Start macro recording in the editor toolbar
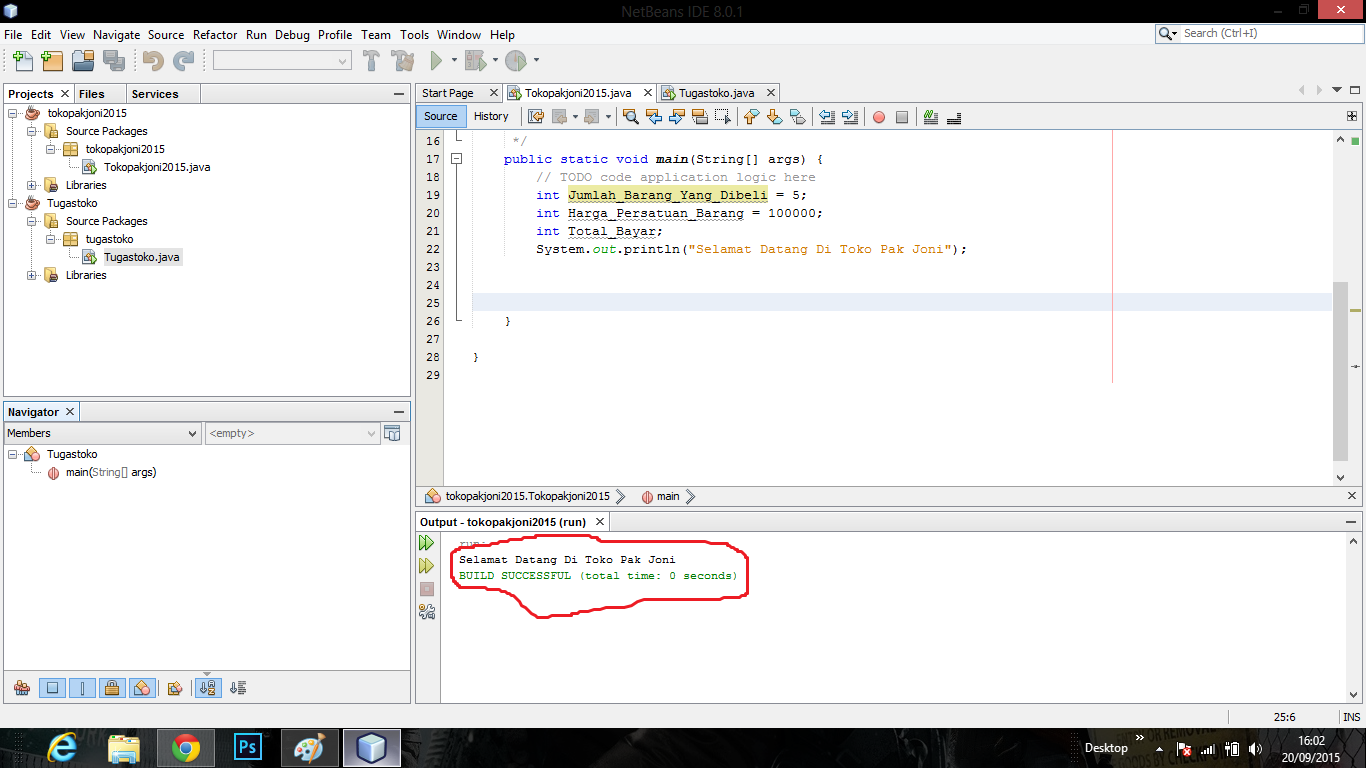Screen dimensions: 1366x768 point(879,117)
